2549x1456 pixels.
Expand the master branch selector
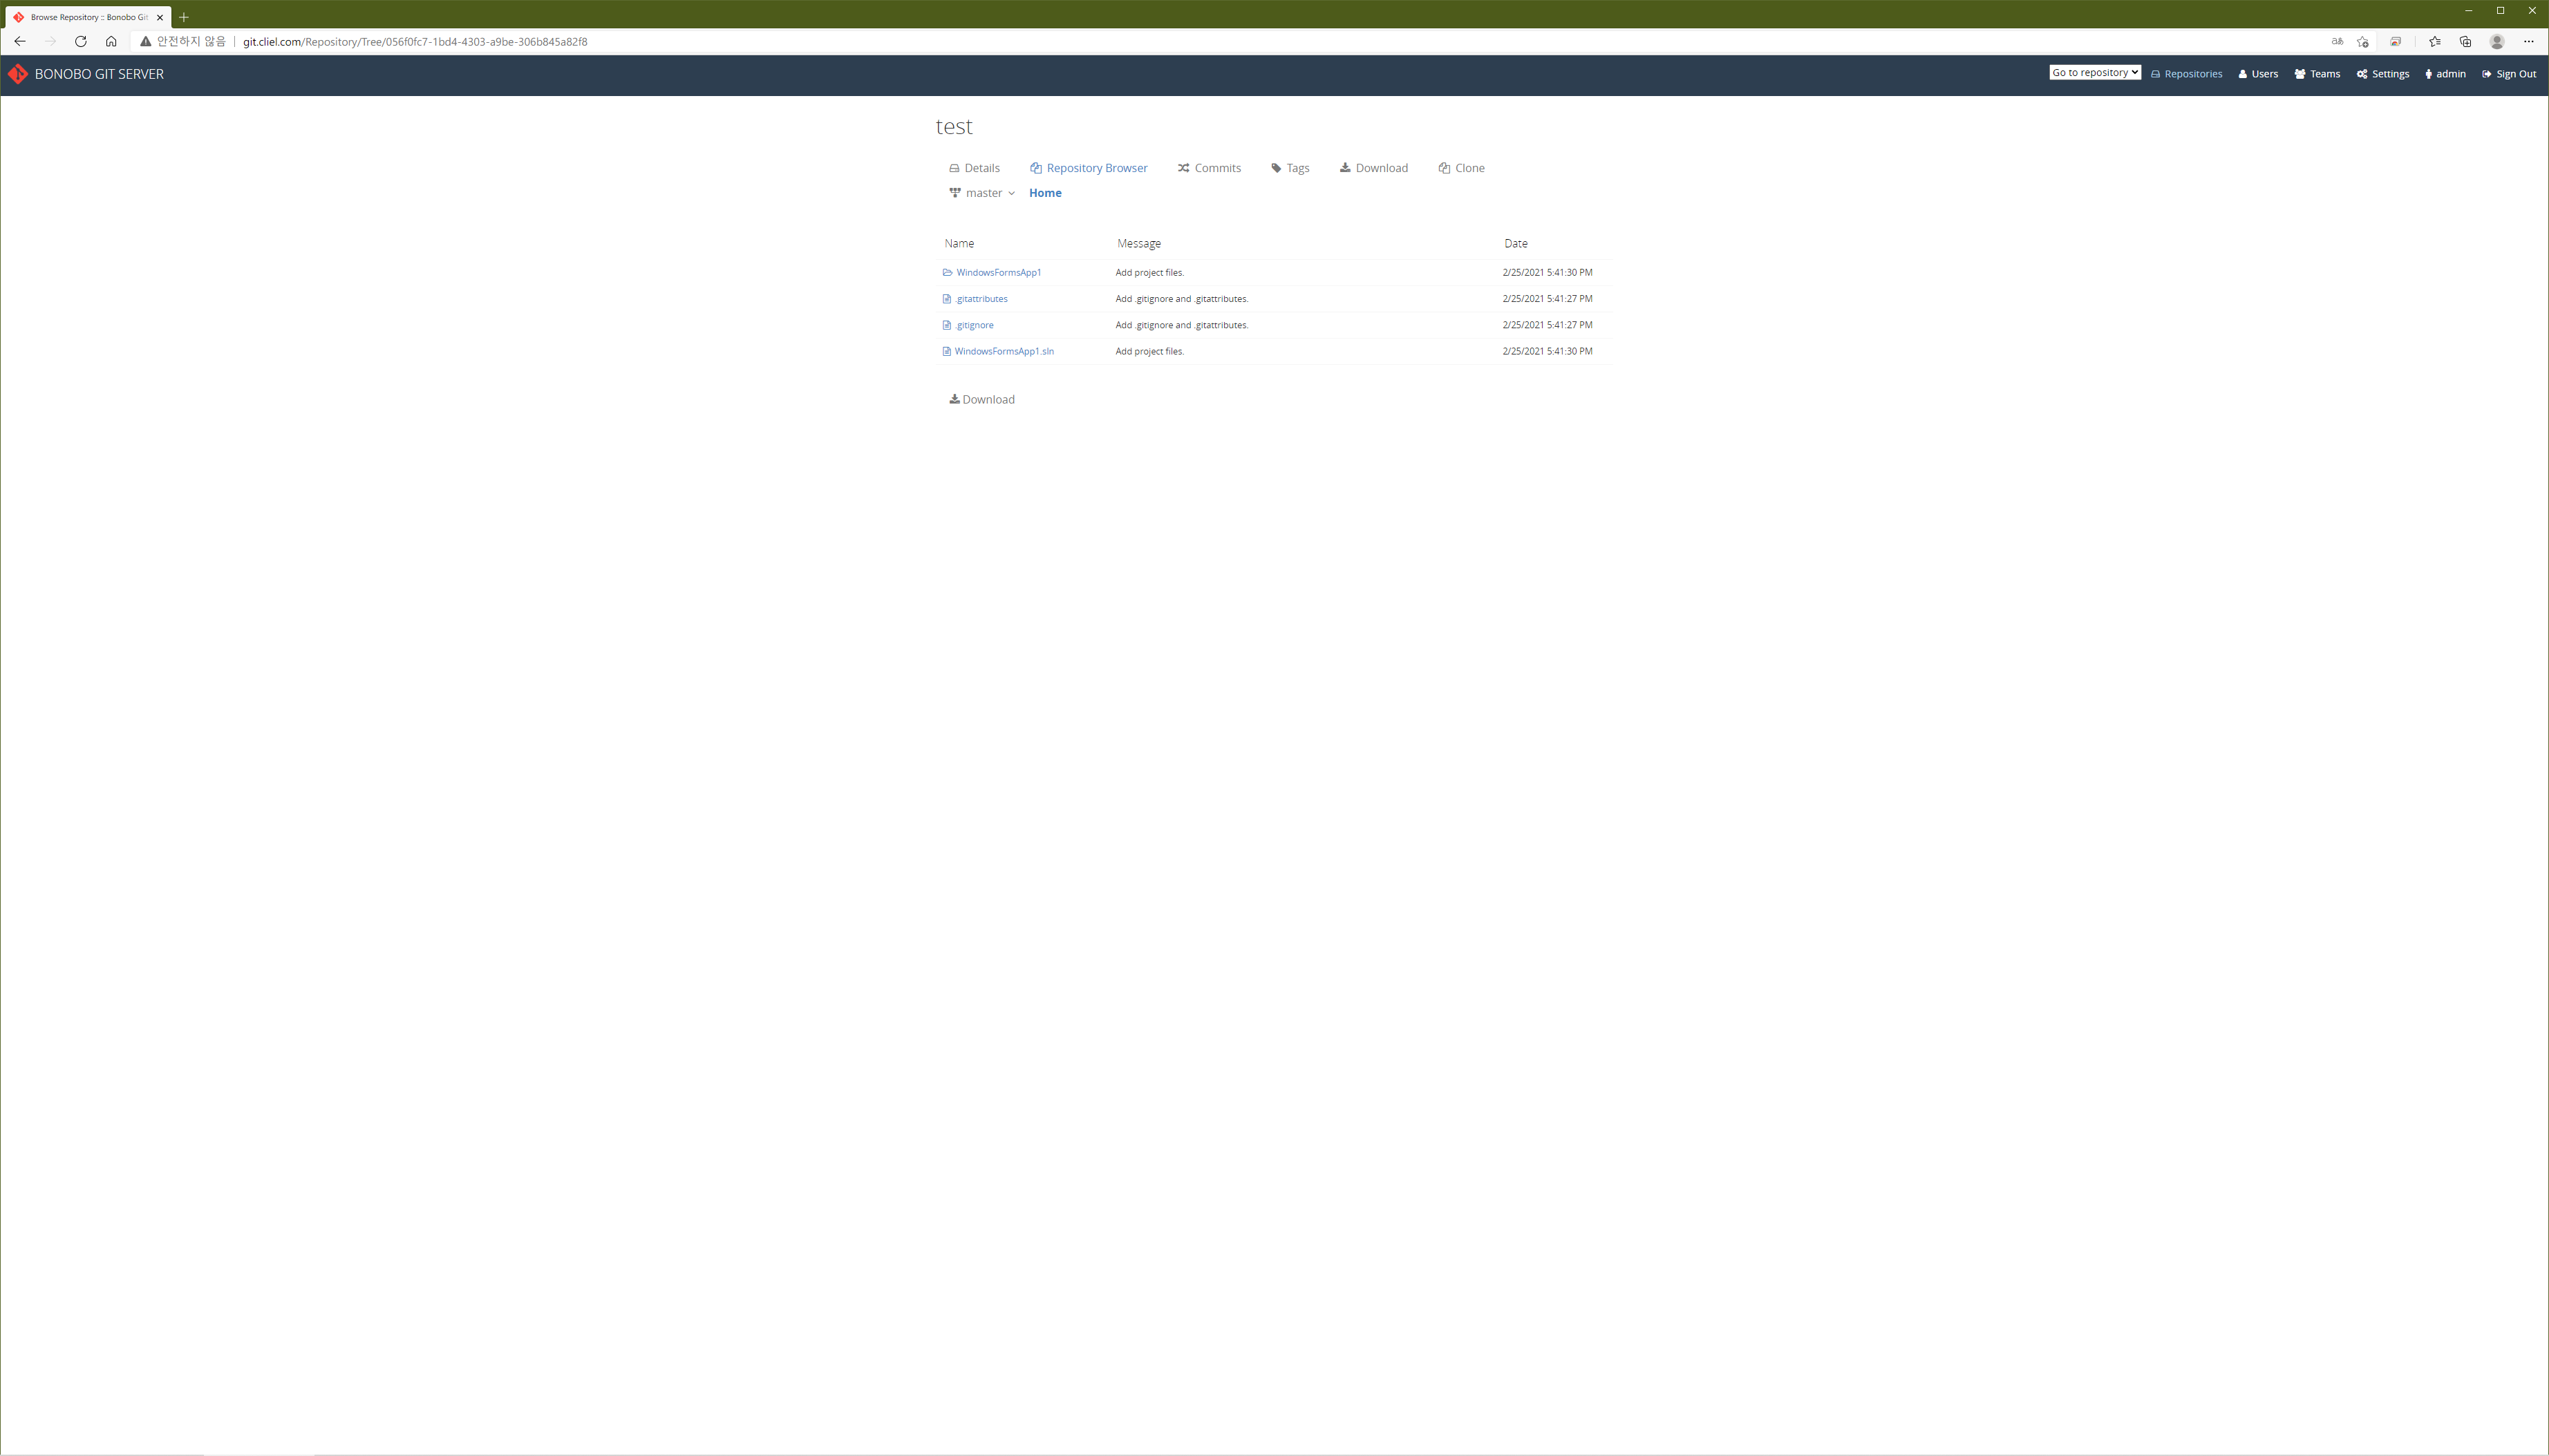coord(983,193)
